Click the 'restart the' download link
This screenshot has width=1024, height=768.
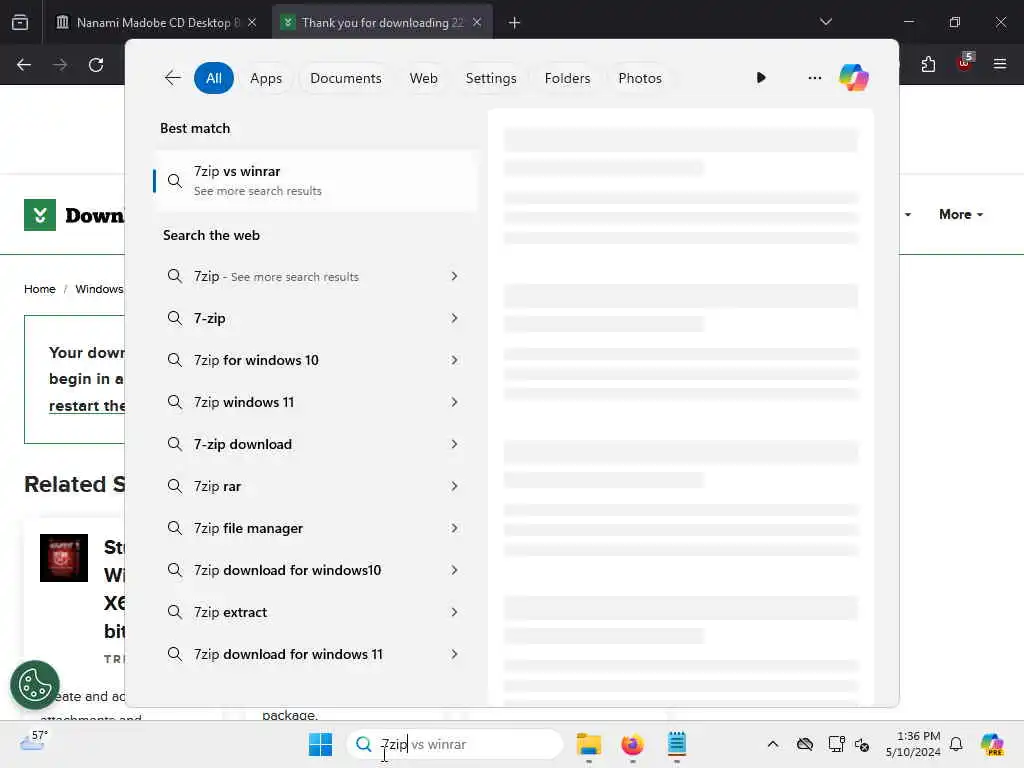click(87, 406)
